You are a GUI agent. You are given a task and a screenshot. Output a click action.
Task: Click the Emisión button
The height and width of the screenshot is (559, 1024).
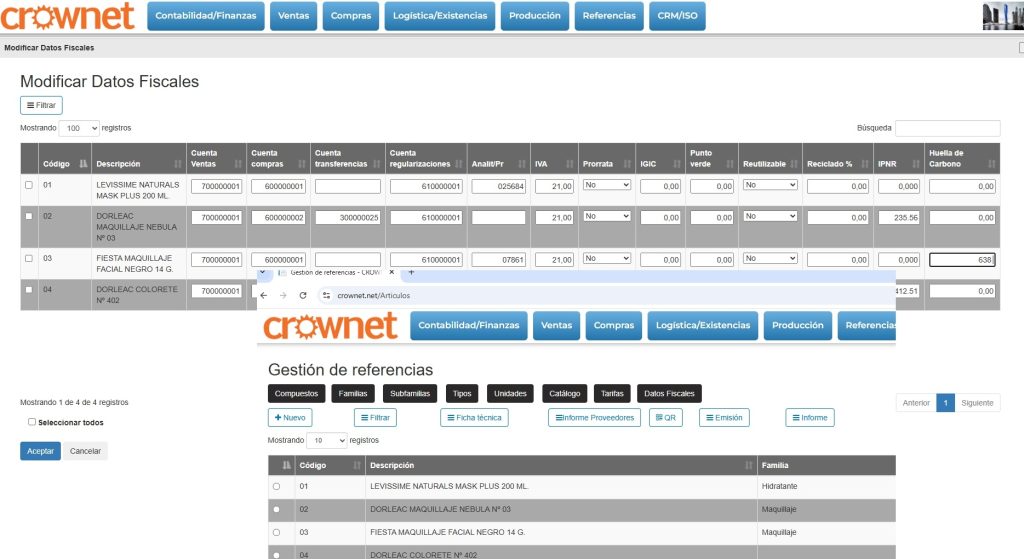[x=724, y=418]
